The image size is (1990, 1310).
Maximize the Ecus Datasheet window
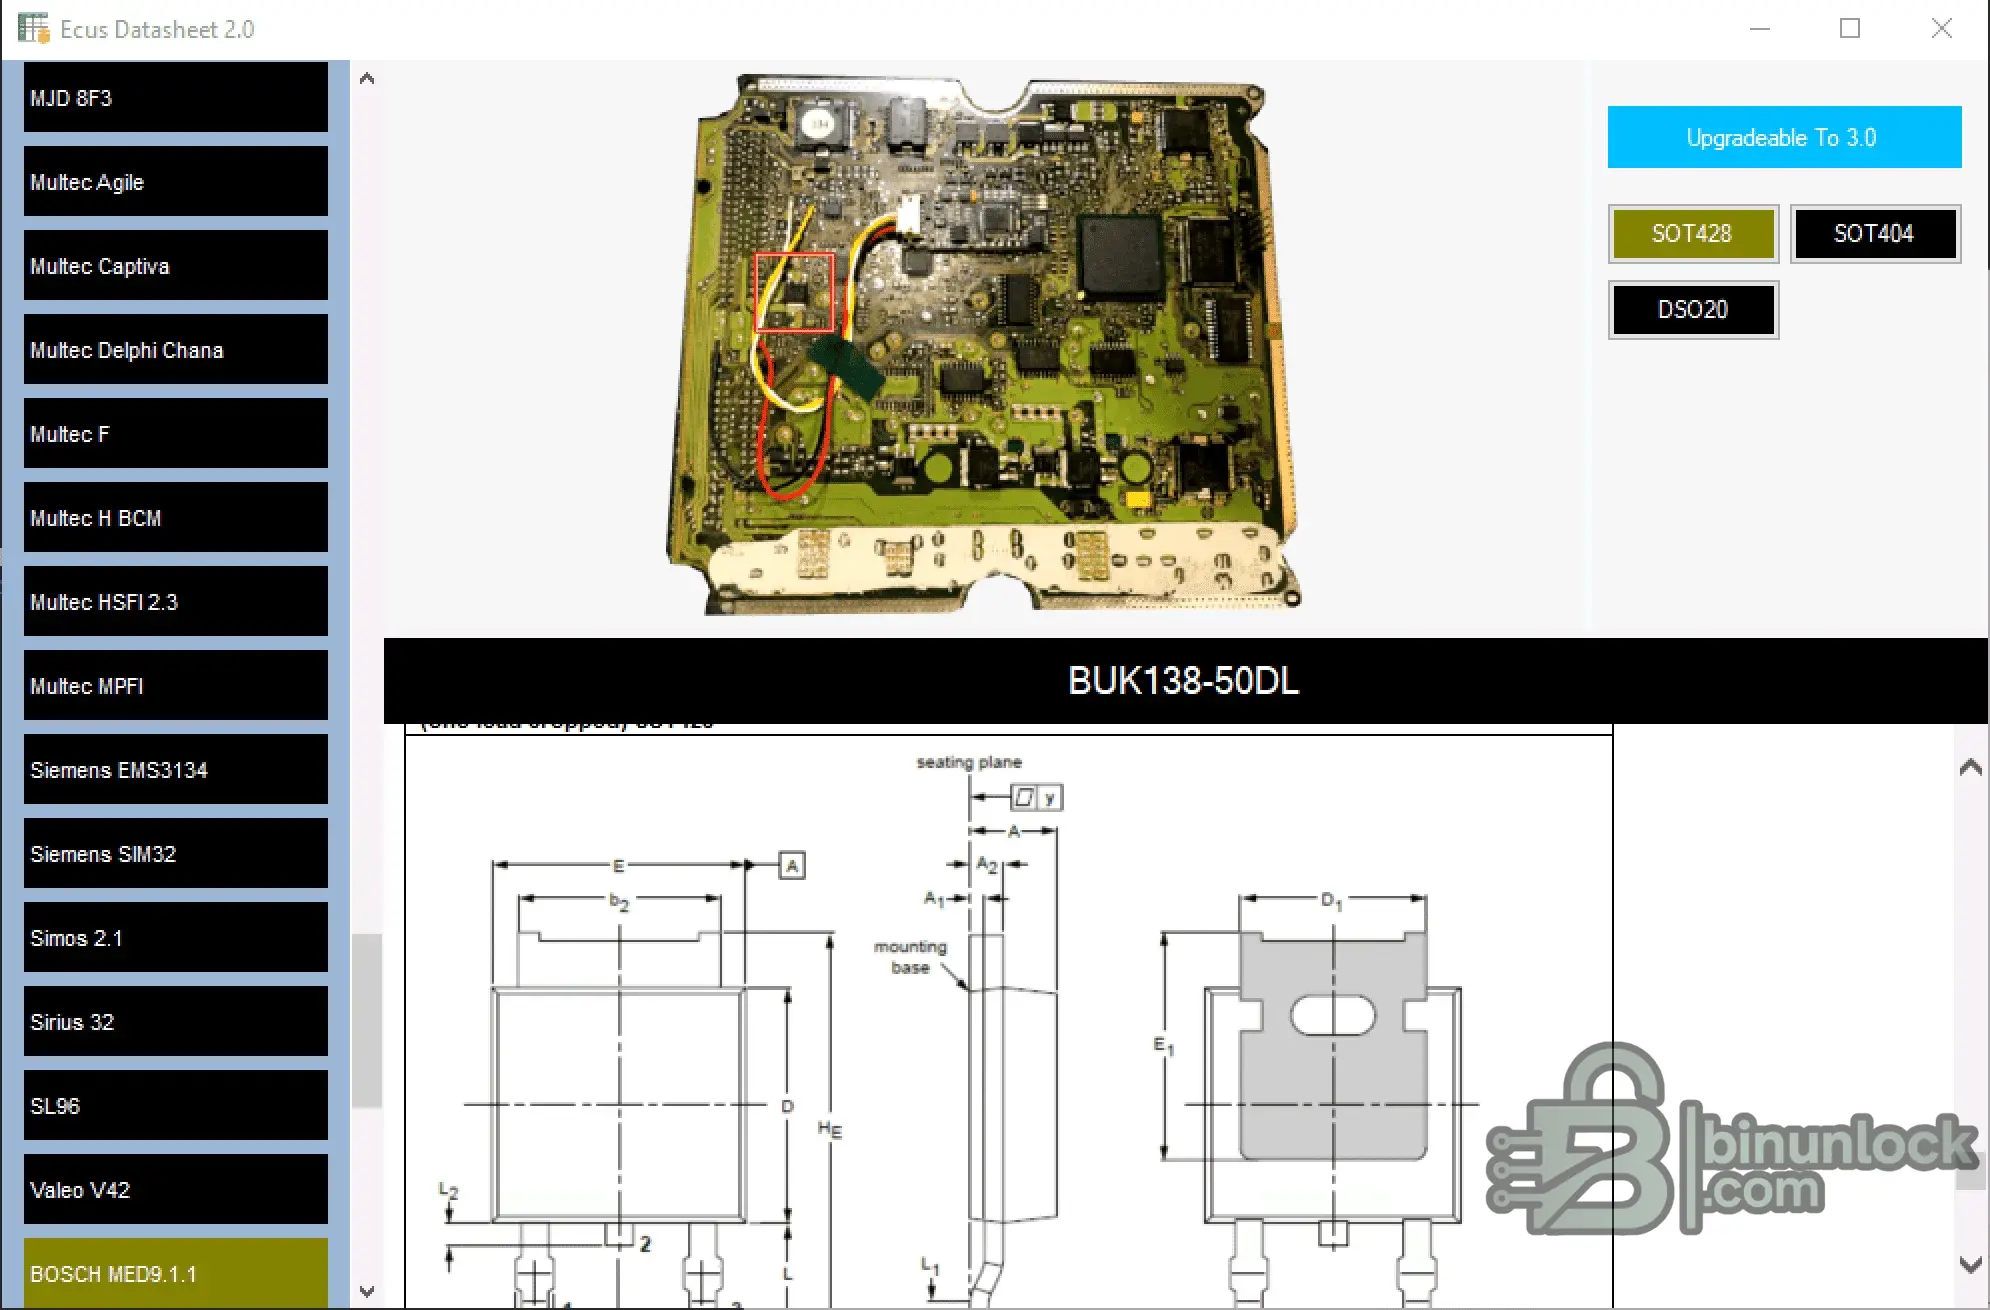(x=1850, y=29)
